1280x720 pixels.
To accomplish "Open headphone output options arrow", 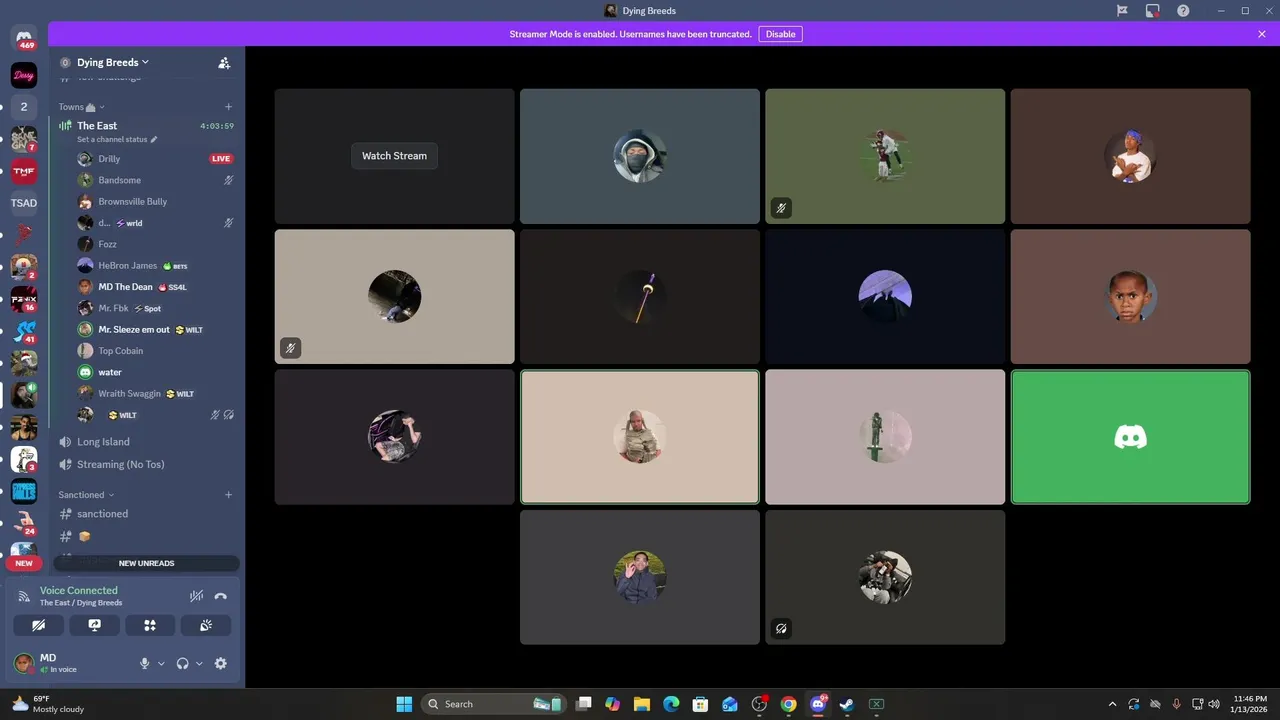I will coord(199,663).
